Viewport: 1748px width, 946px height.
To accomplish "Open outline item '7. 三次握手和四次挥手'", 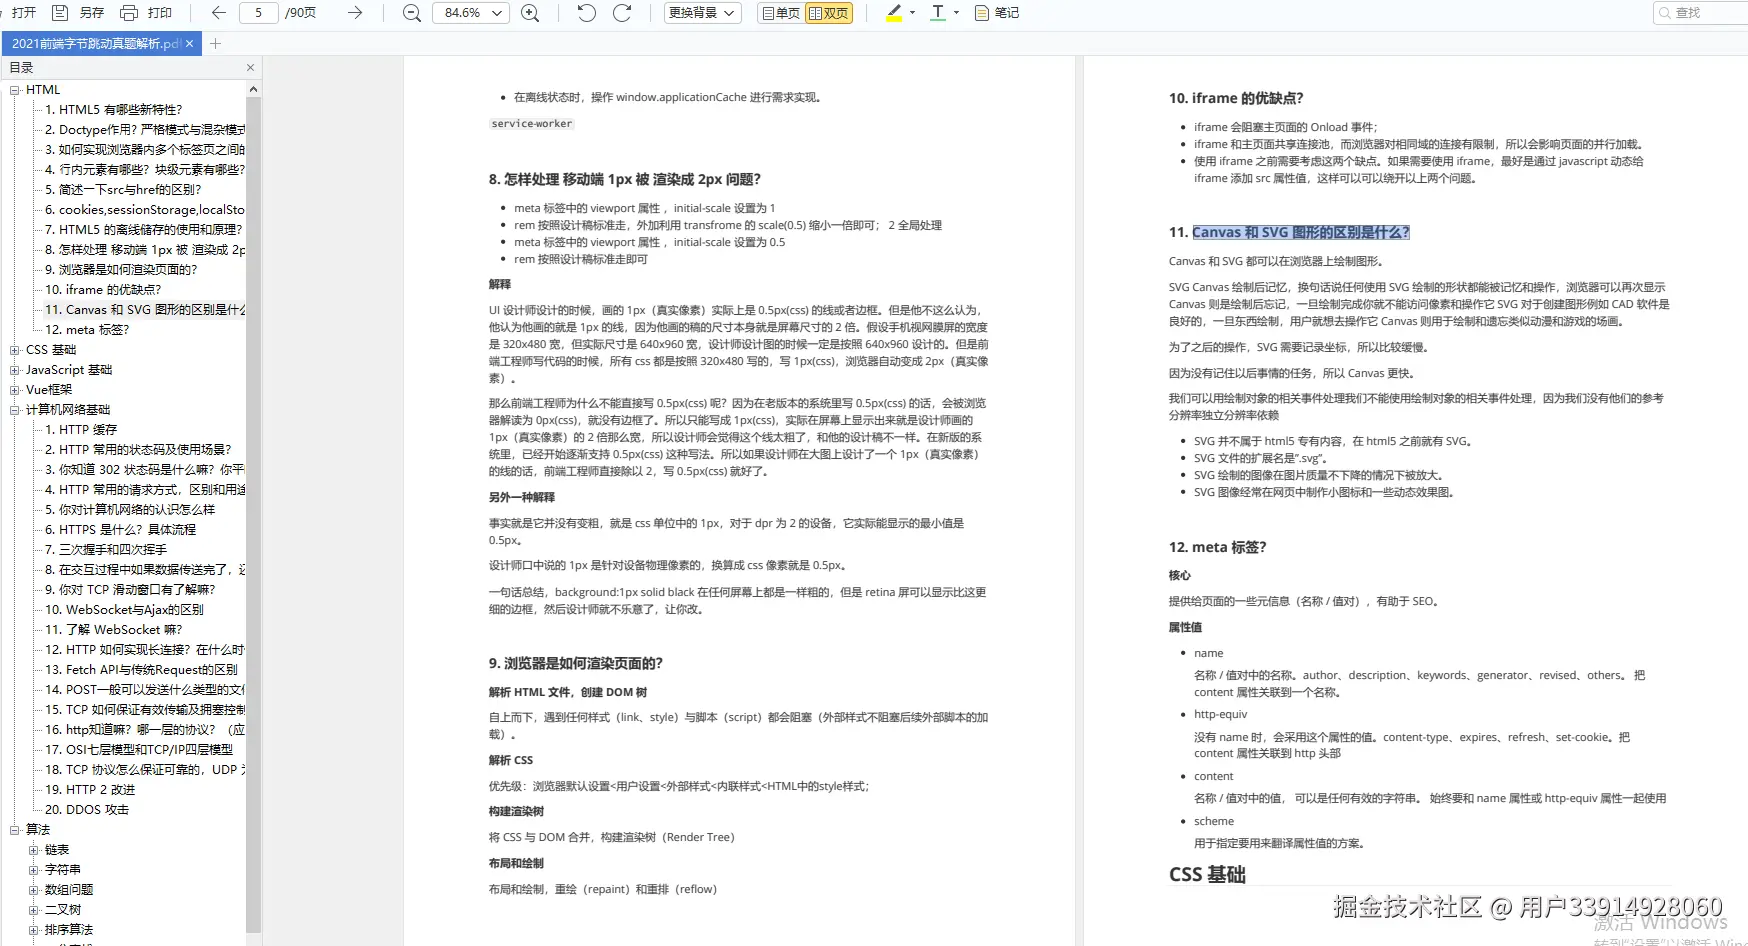I will tap(106, 550).
